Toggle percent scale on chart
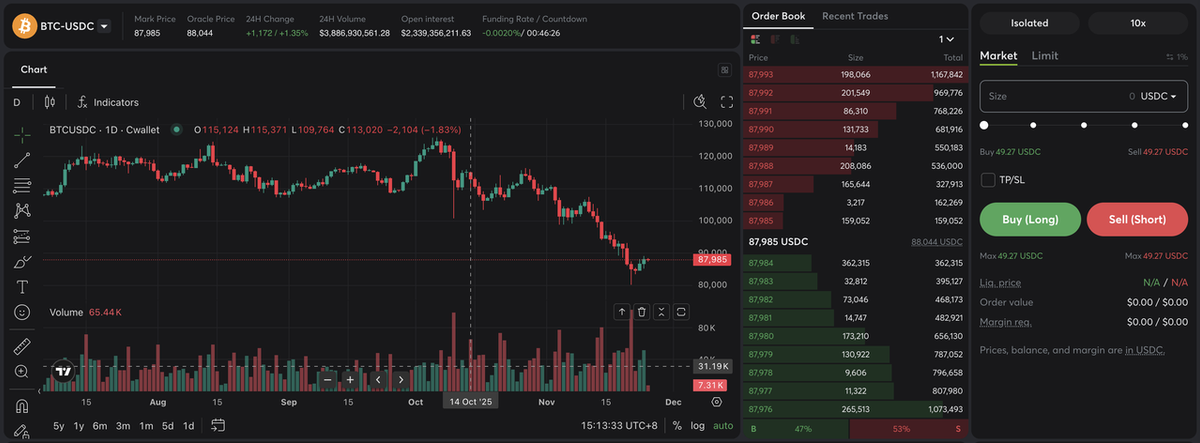The width and height of the screenshot is (1200, 443). [x=677, y=425]
